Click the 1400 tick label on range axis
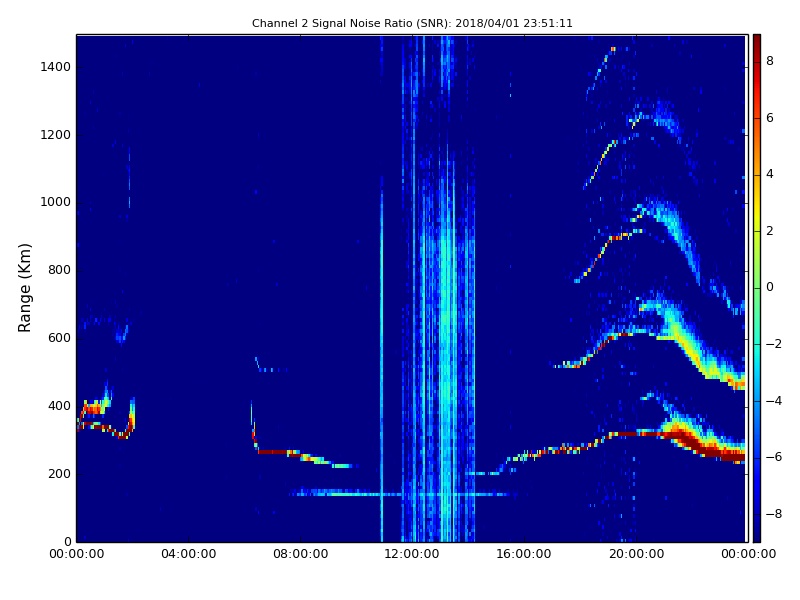Image resolution: width=800 pixels, height=600 pixels. tap(56, 67)
